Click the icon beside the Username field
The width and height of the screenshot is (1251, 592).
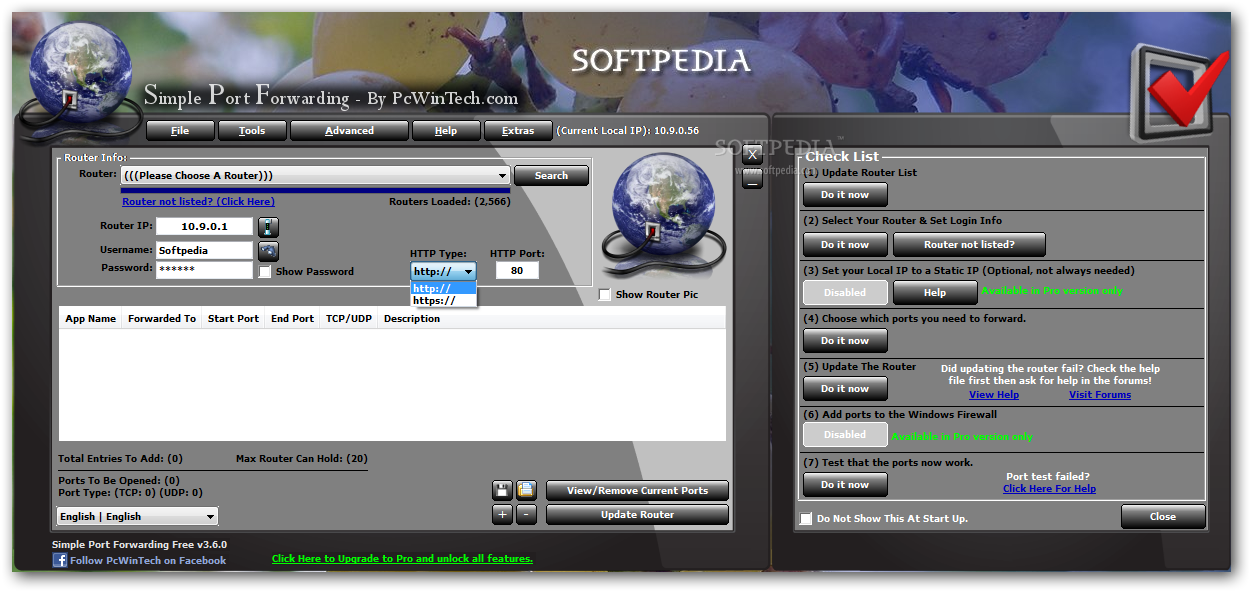pos(268,251)
